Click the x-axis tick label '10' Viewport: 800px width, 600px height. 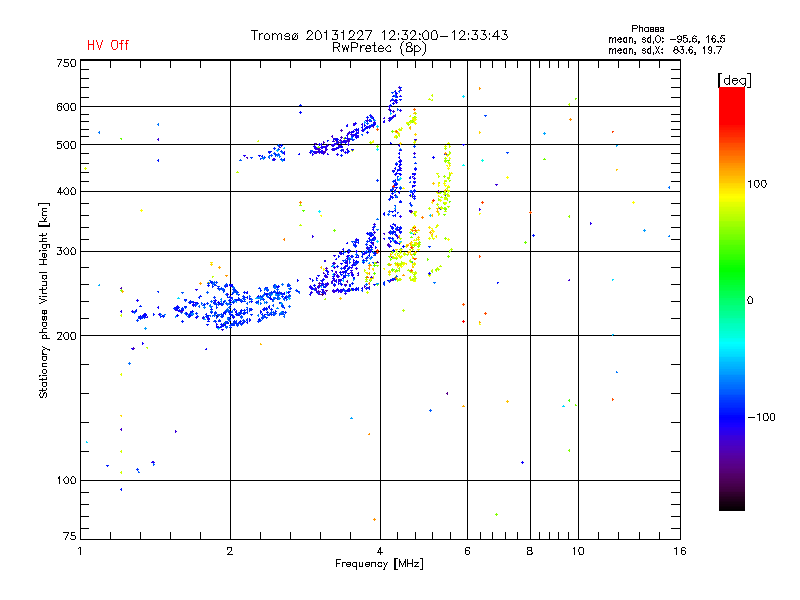click(x=578, y=551)
